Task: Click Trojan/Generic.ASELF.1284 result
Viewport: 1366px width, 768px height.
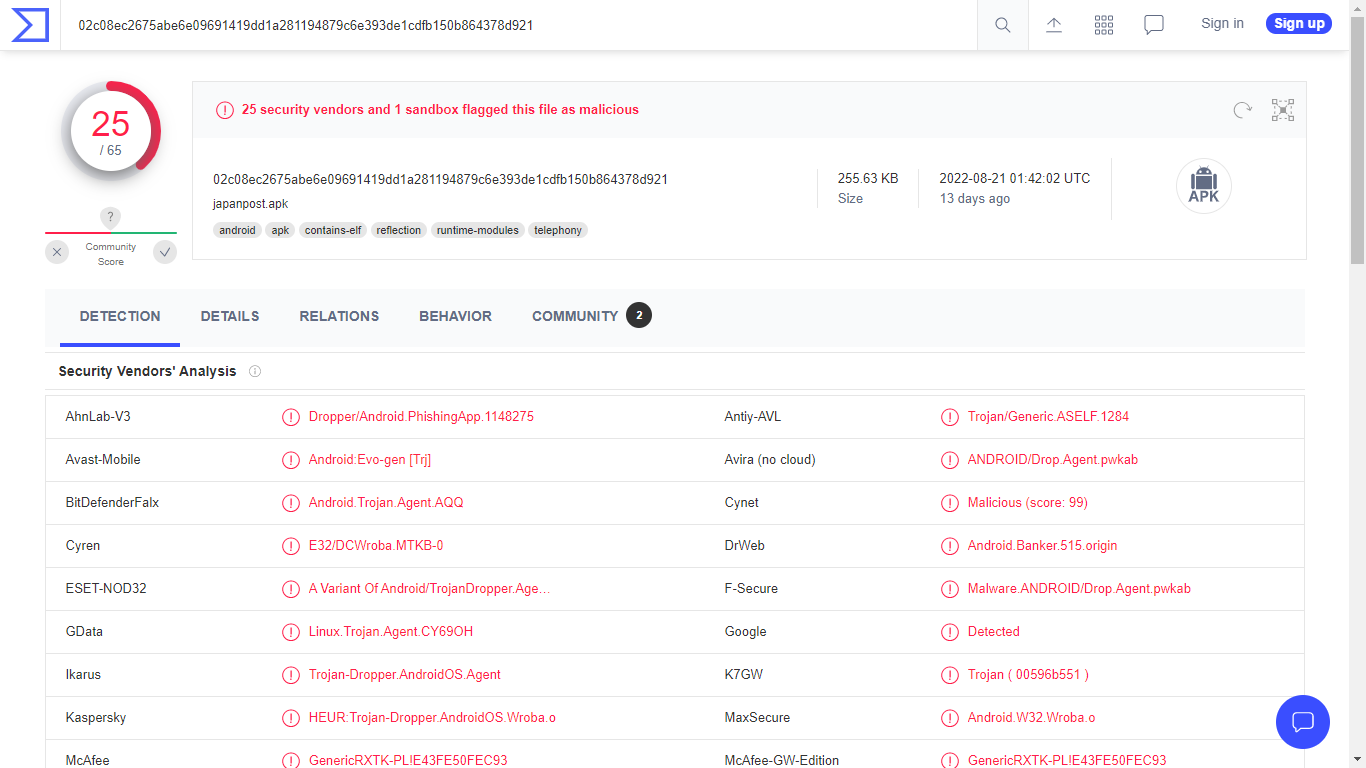Action: coord(1048,417)
